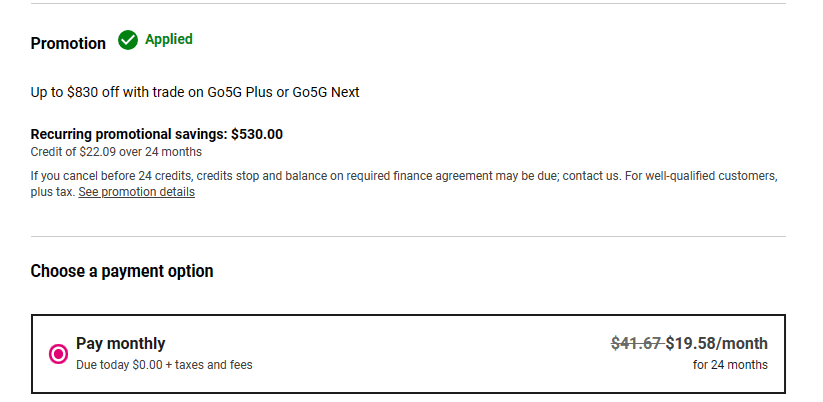Click the Recurring promotional savings $530.00 line
Image resolution: width=823 pixels, height=402 pixels.
point(157,134)
